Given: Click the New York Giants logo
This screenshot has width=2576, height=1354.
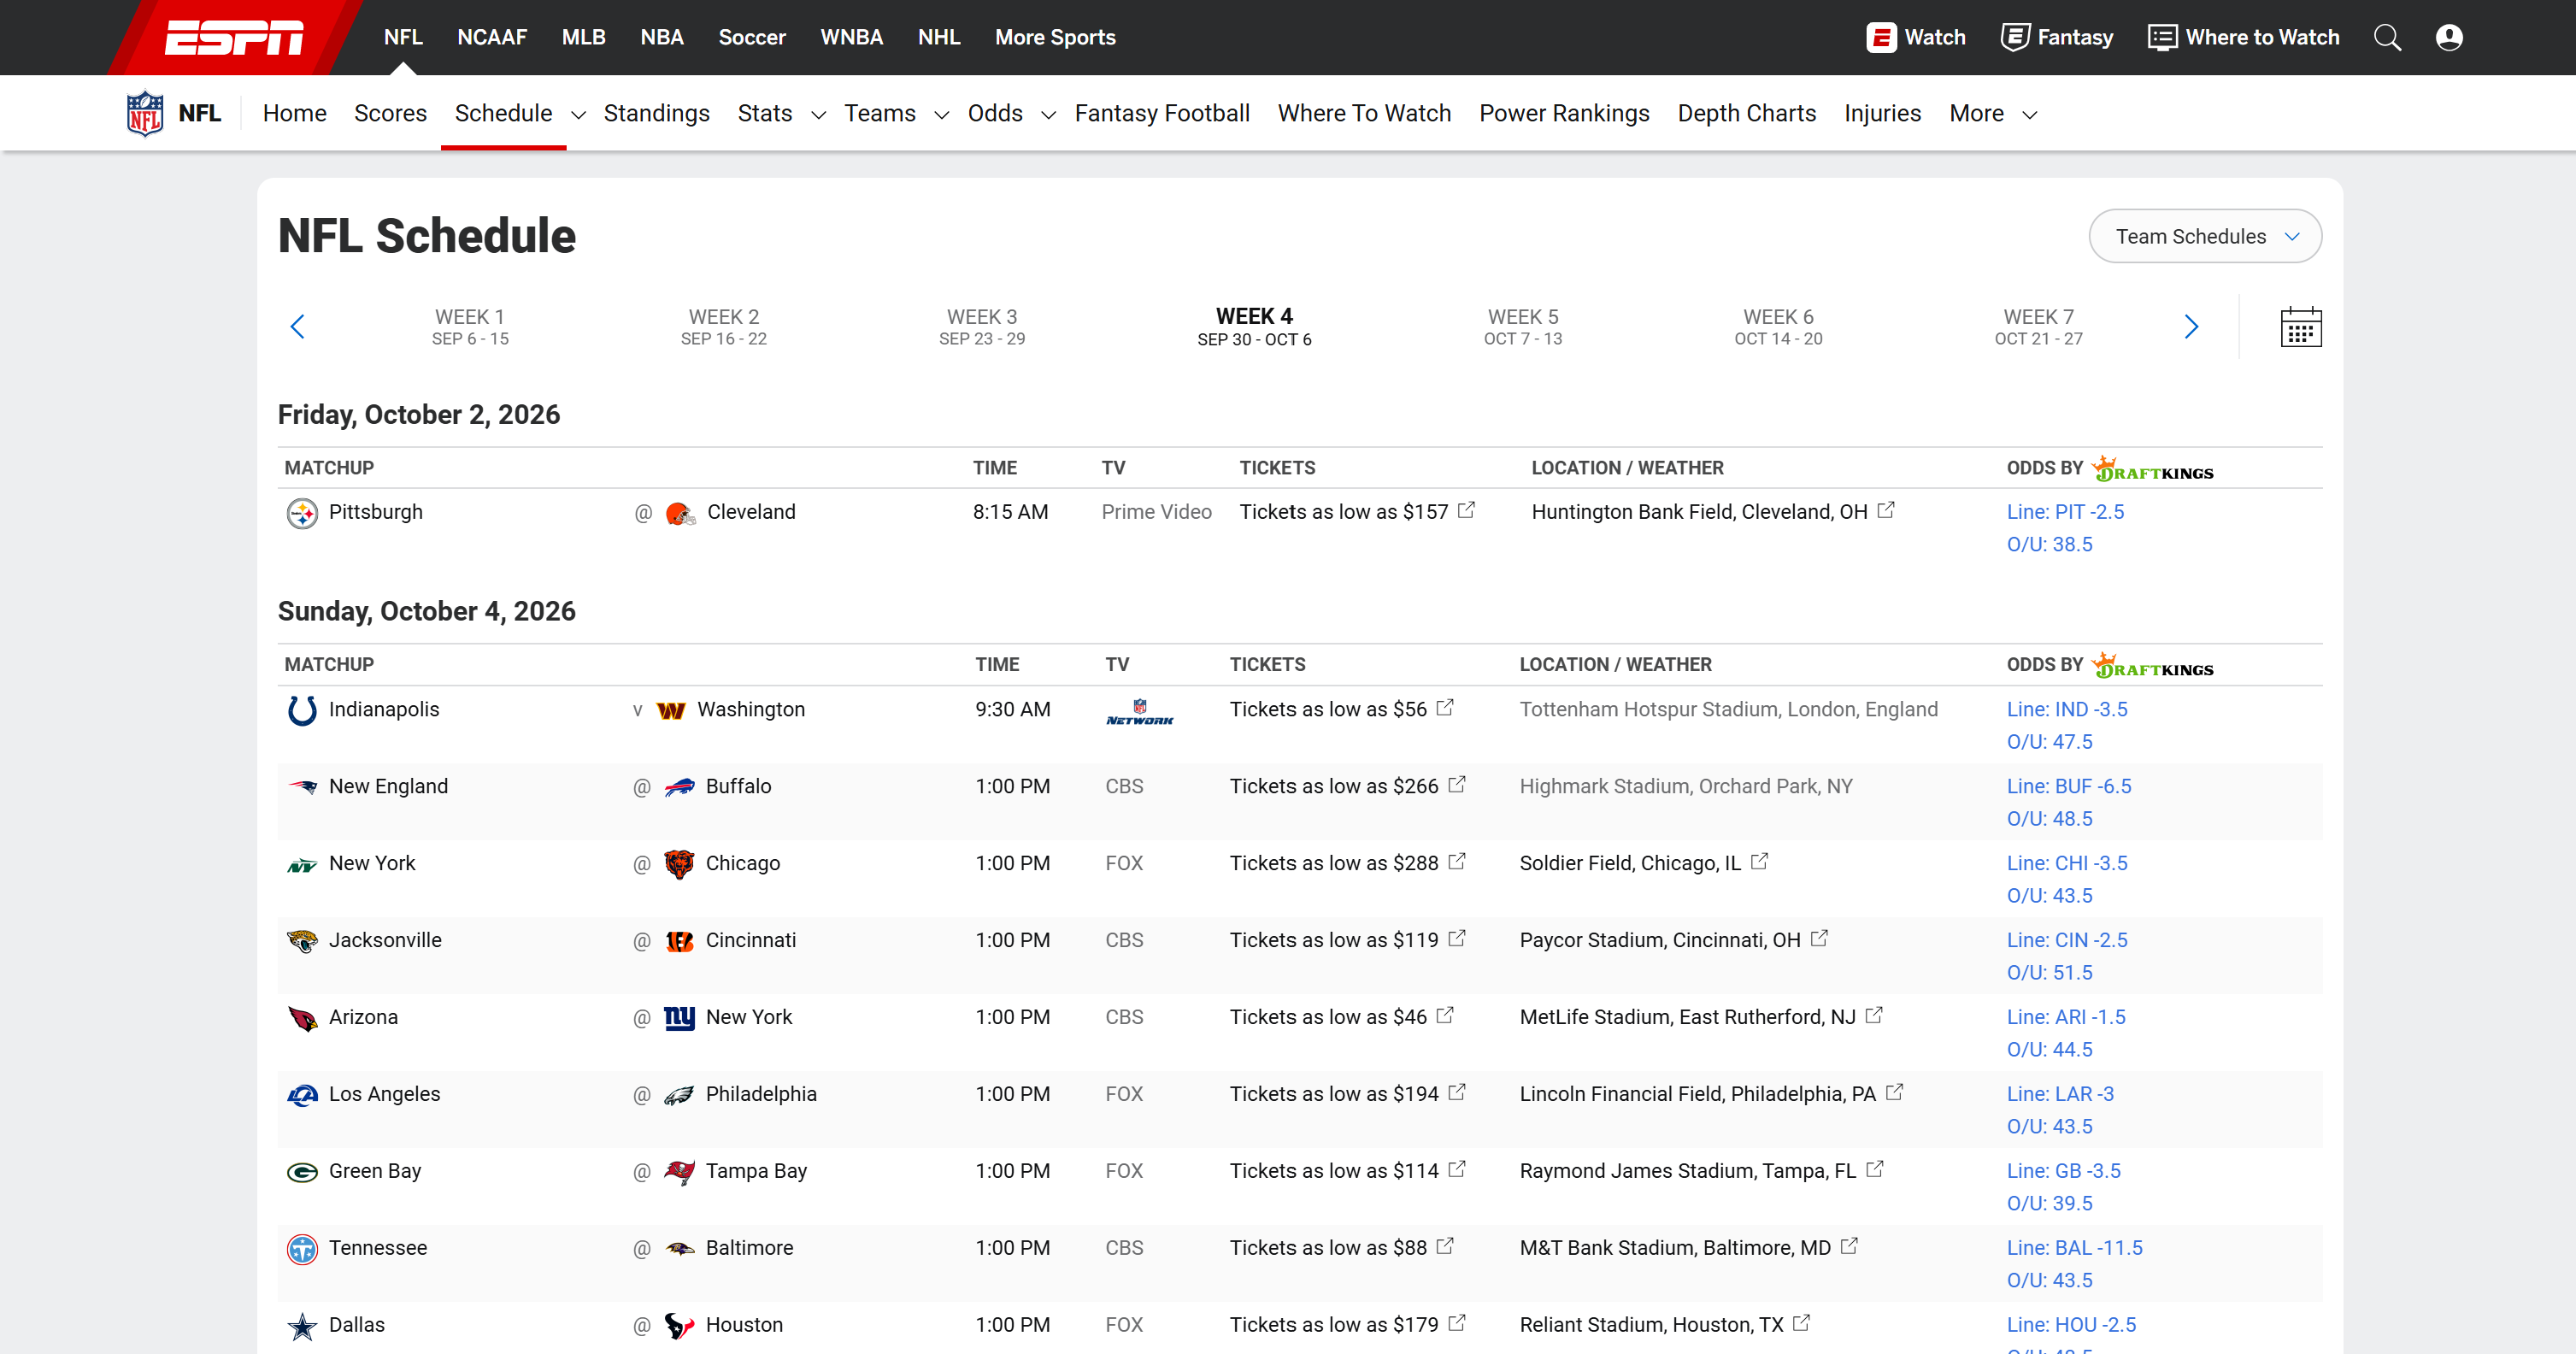Looking at the screenshot, I should 679,1018.
